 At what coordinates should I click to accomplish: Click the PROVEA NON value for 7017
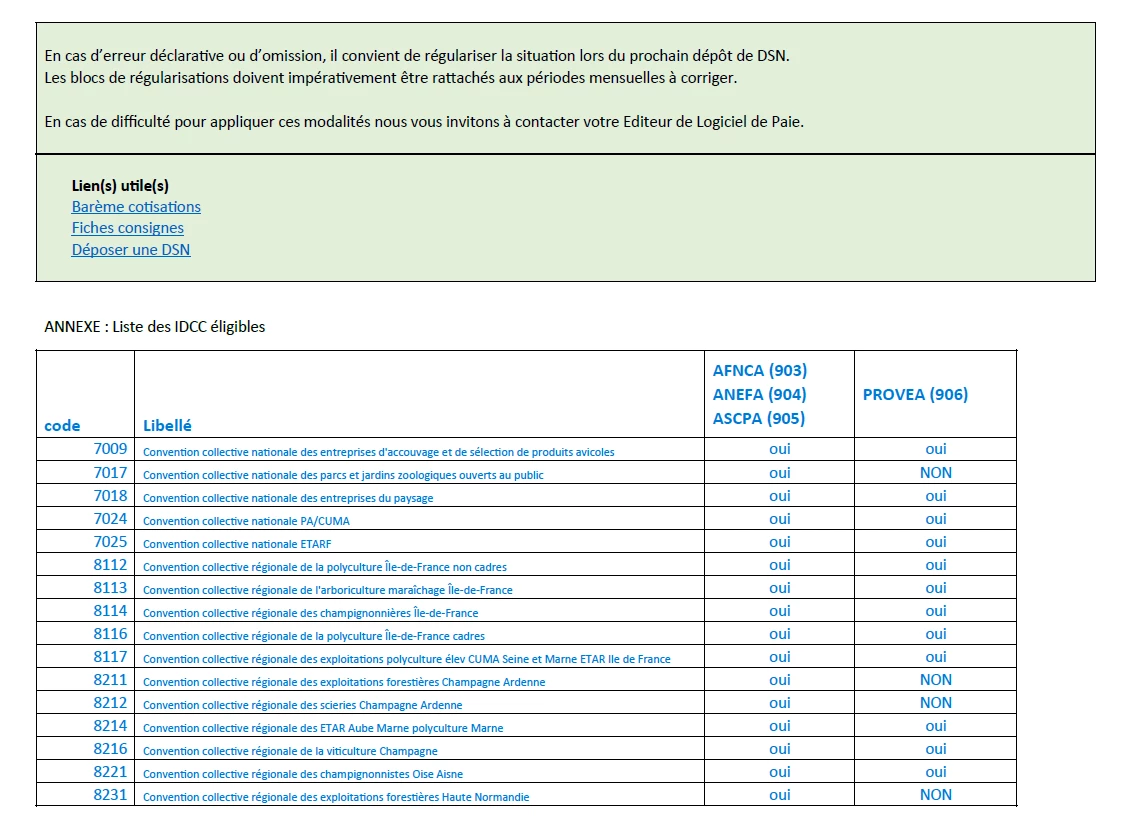(935, 473)
